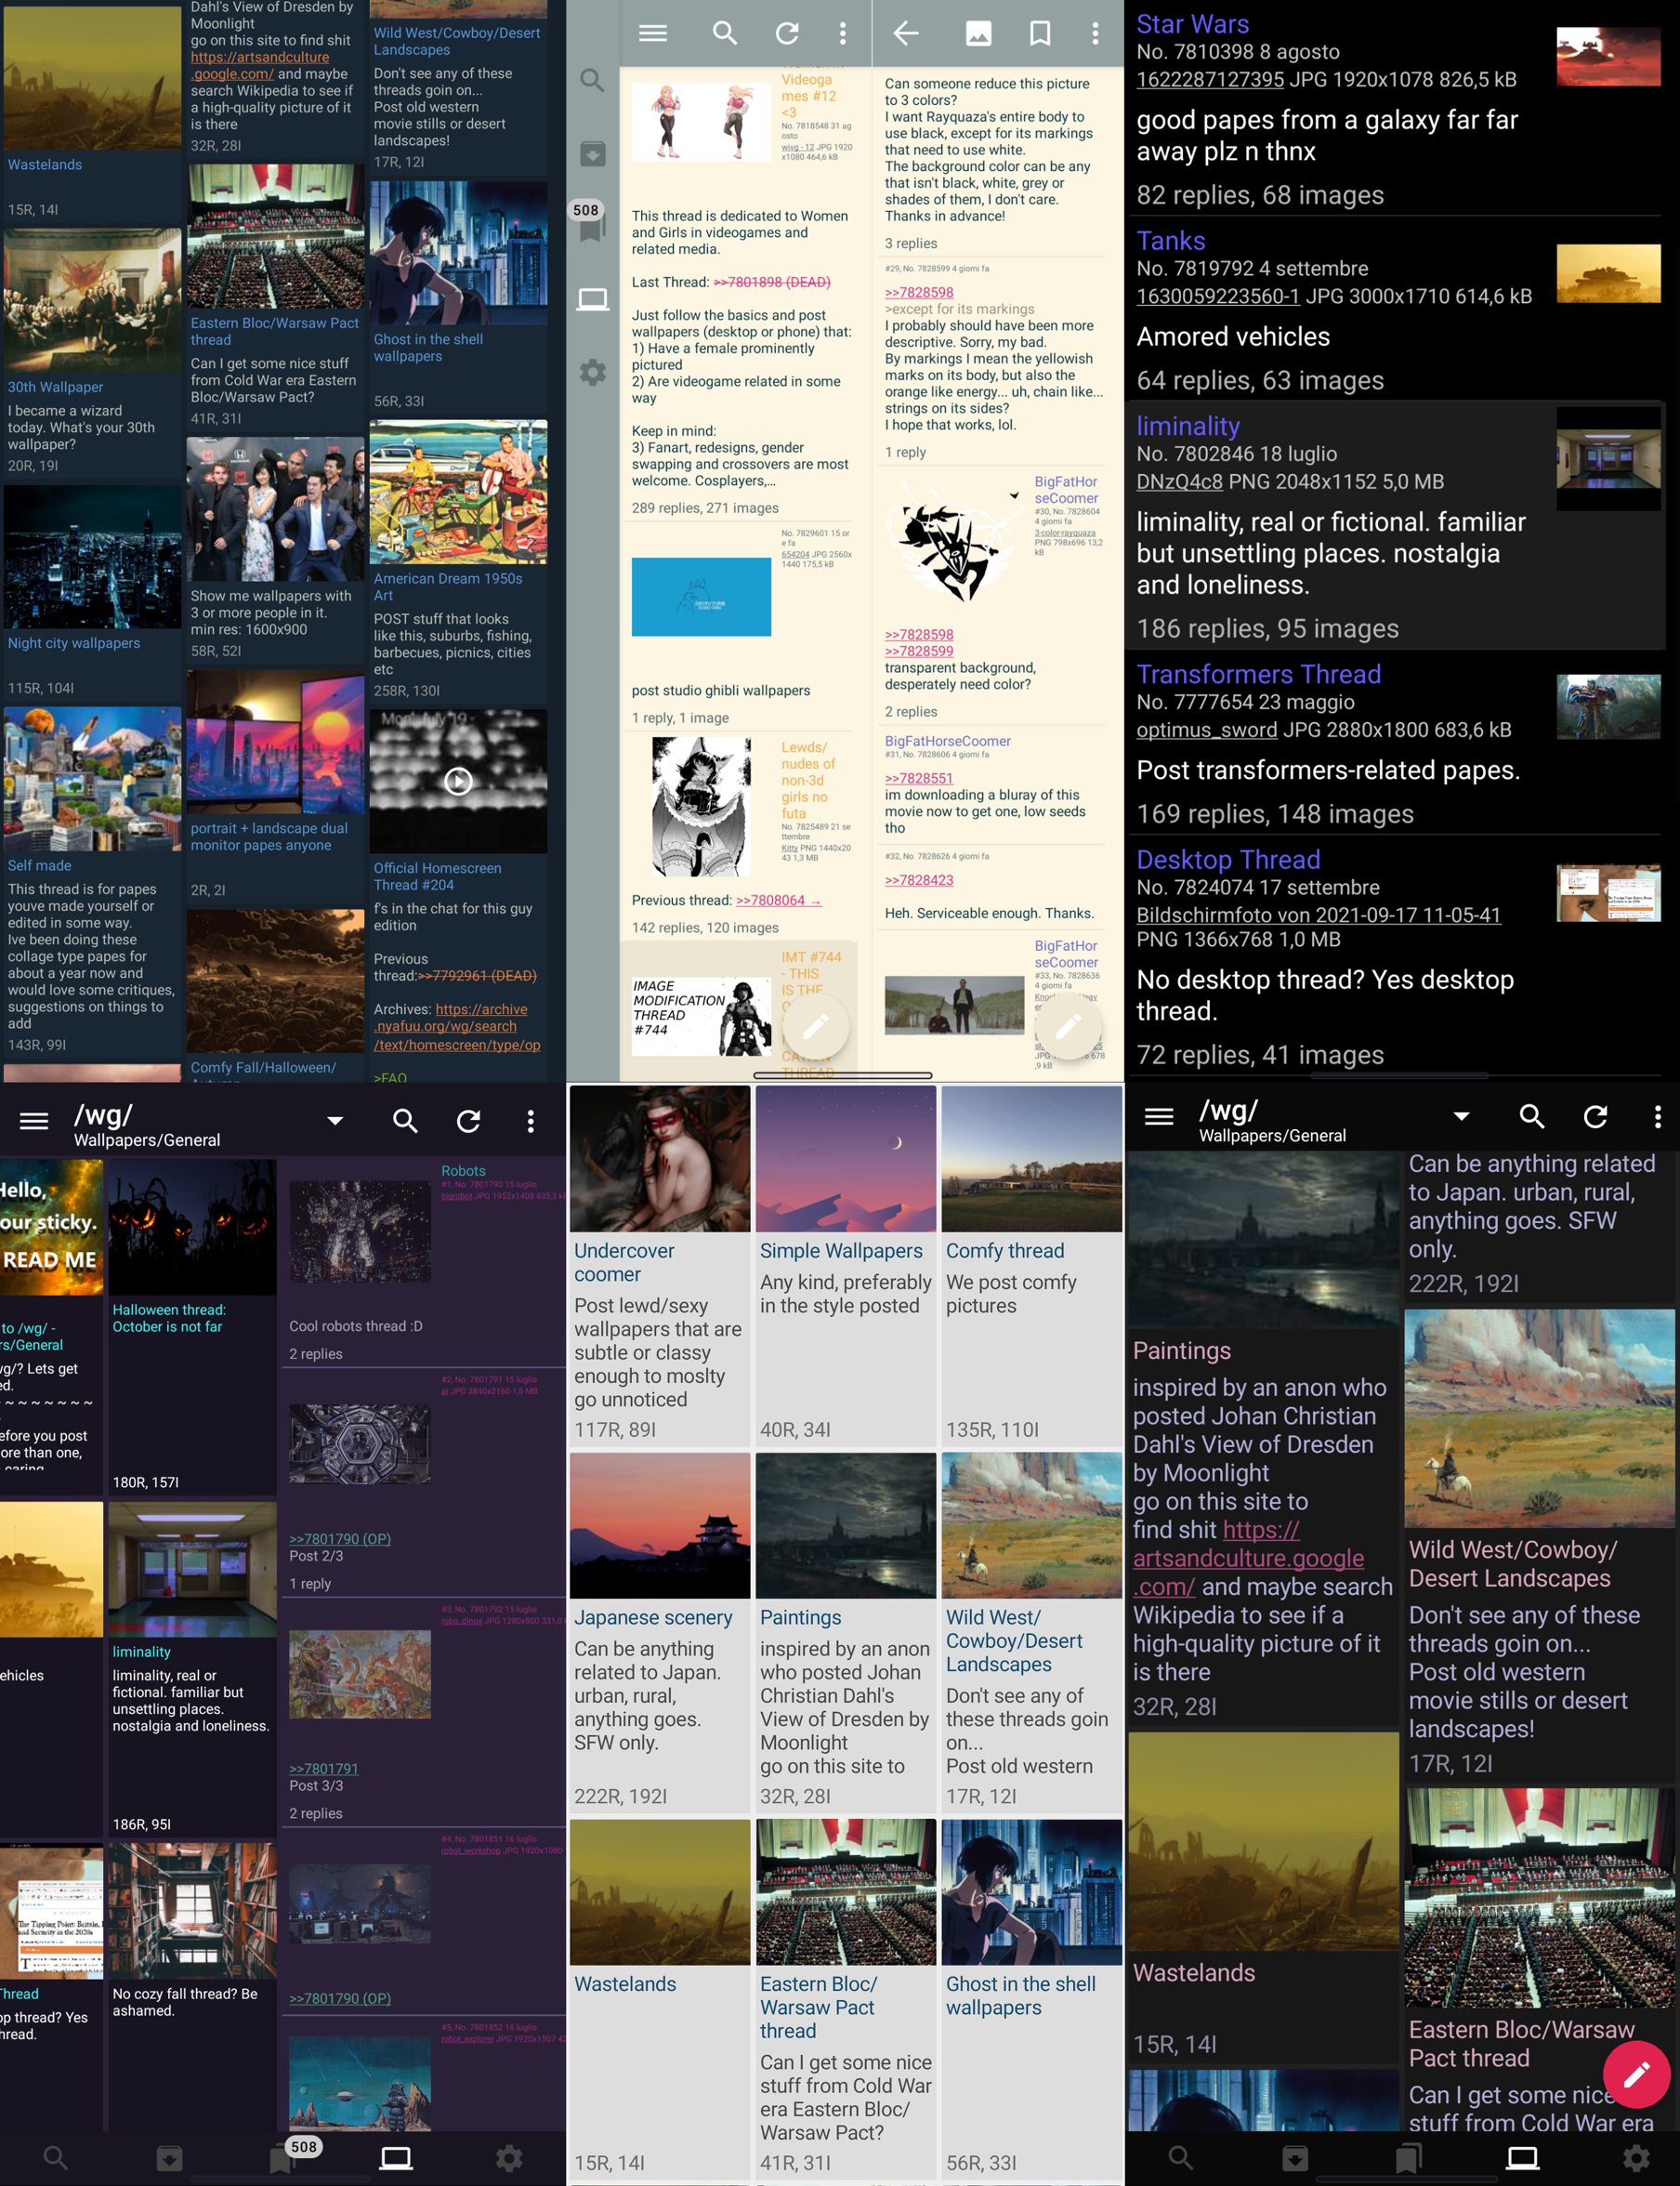Image resolution: width=1680 pixels, height=2186 pixels.
Task: Go back using the arrow in thread pane
Action: pos(906,33)
